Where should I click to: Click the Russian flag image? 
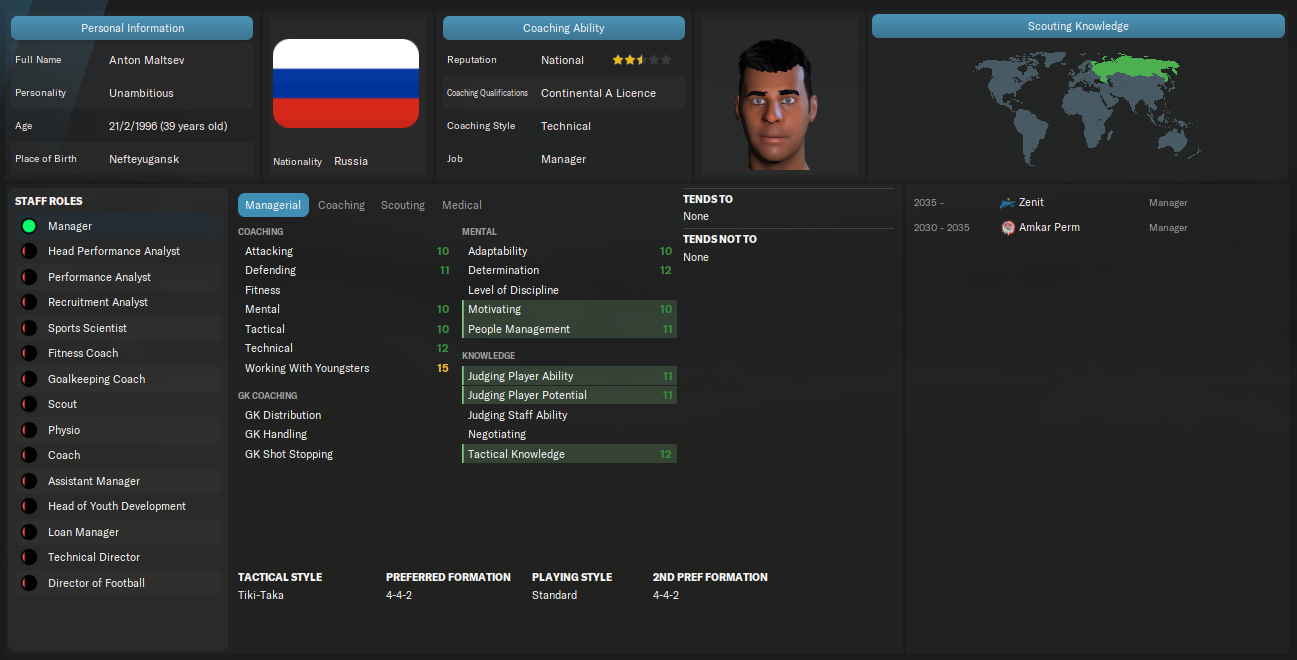346,84
